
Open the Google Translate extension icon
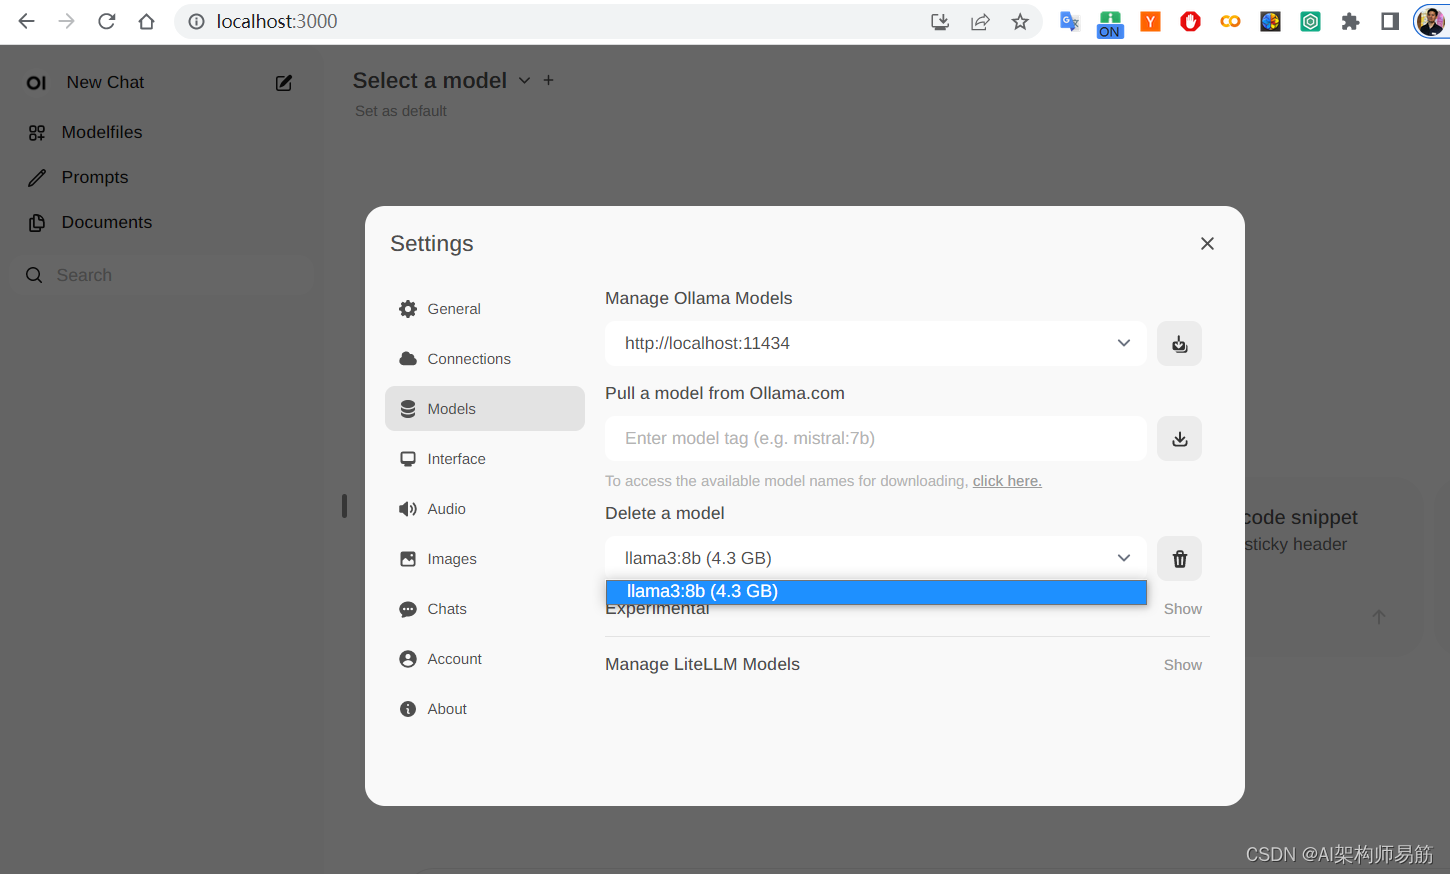pyautogui.click(x=1070, y=22)
